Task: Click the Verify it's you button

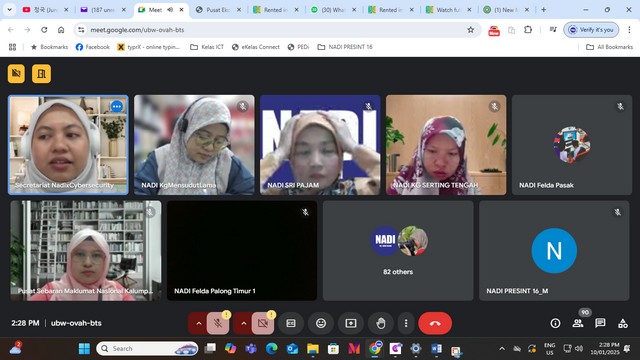Action: pyautogui.click(x=591, y=30)
